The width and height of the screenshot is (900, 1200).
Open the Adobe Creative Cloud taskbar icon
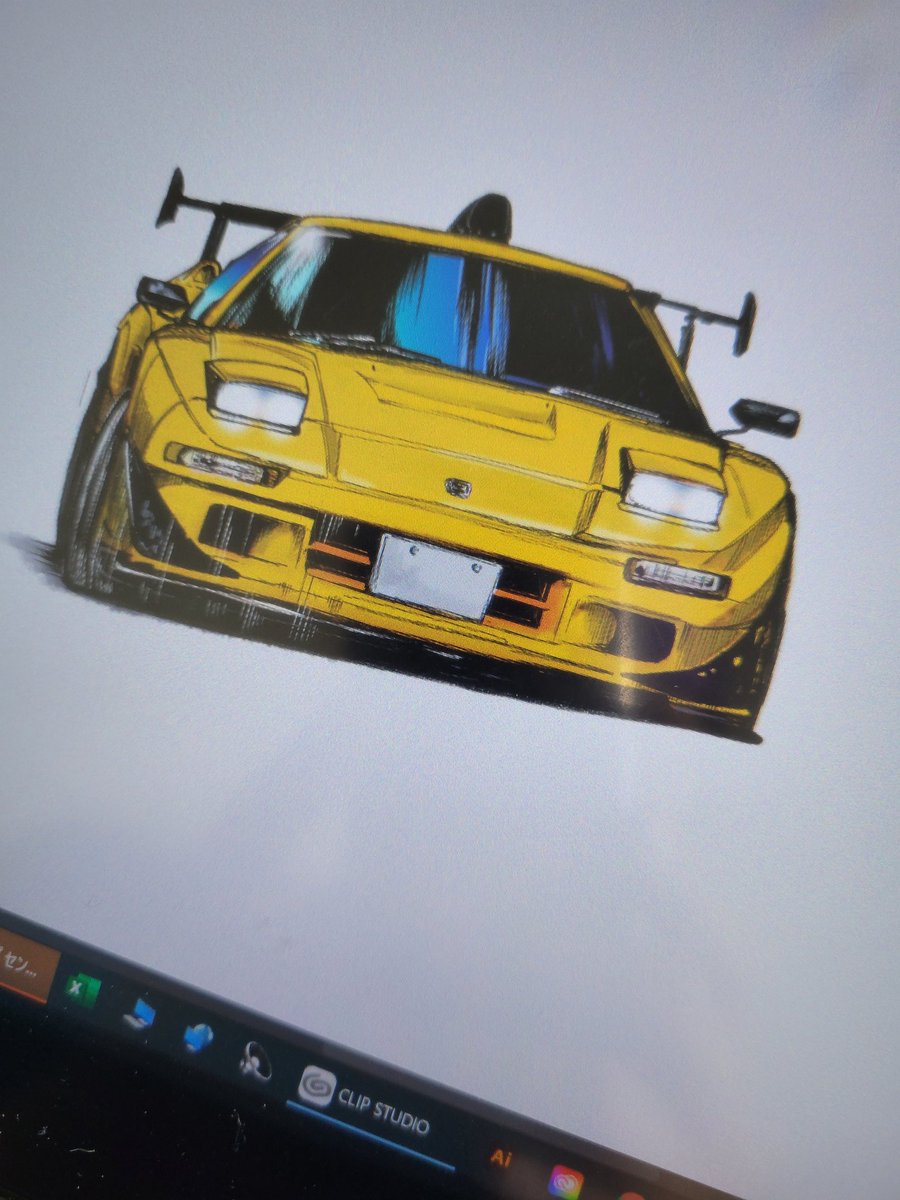565,1182
